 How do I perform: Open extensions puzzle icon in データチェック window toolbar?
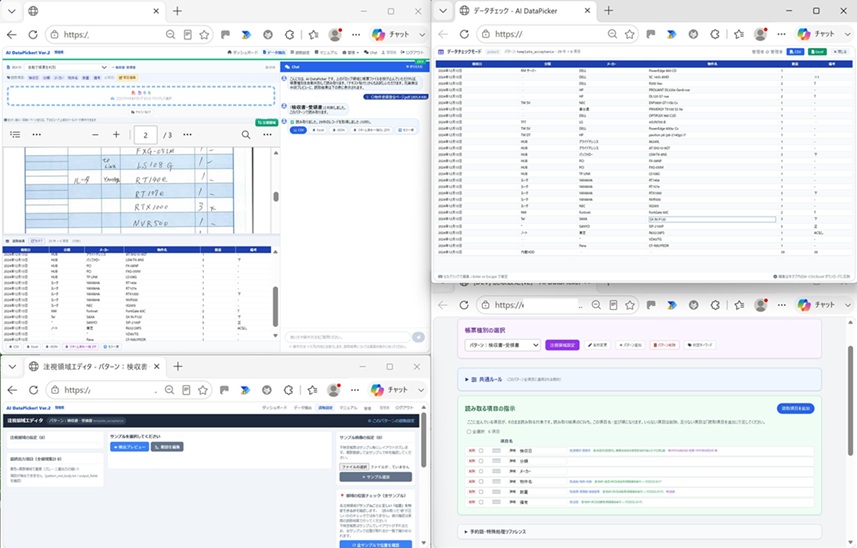(x=715, y=34)
